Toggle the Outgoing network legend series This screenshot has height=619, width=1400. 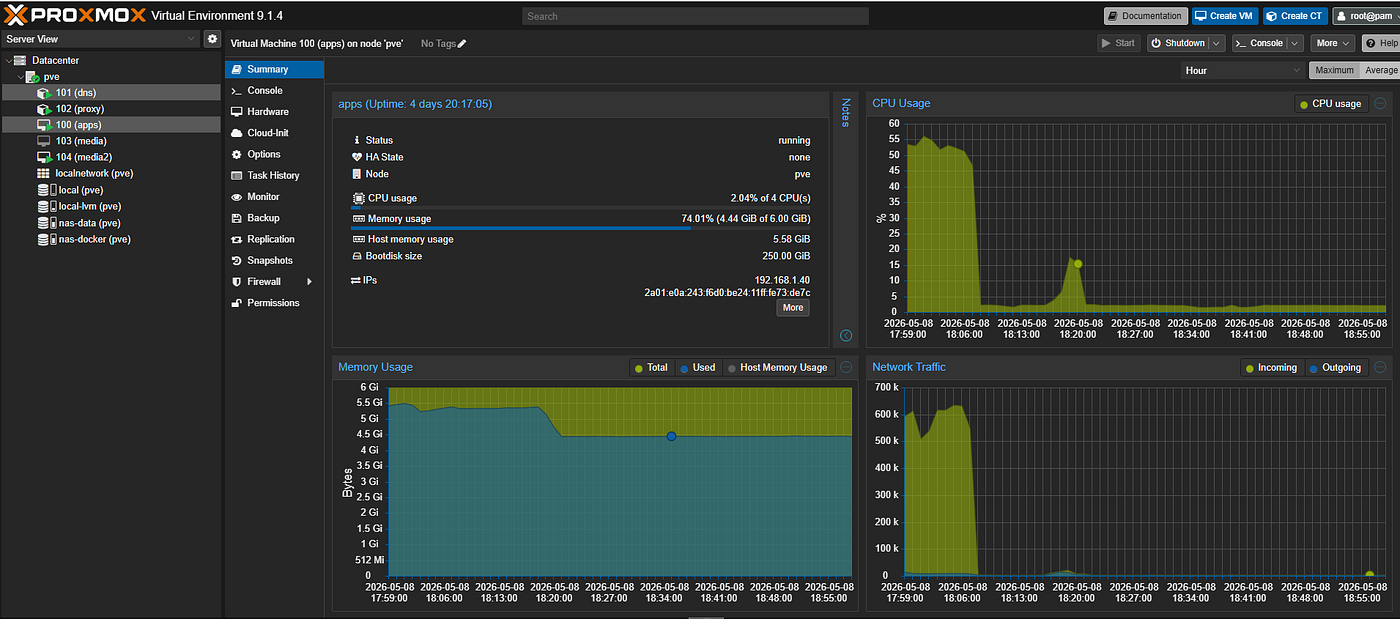pos(1335,368)
